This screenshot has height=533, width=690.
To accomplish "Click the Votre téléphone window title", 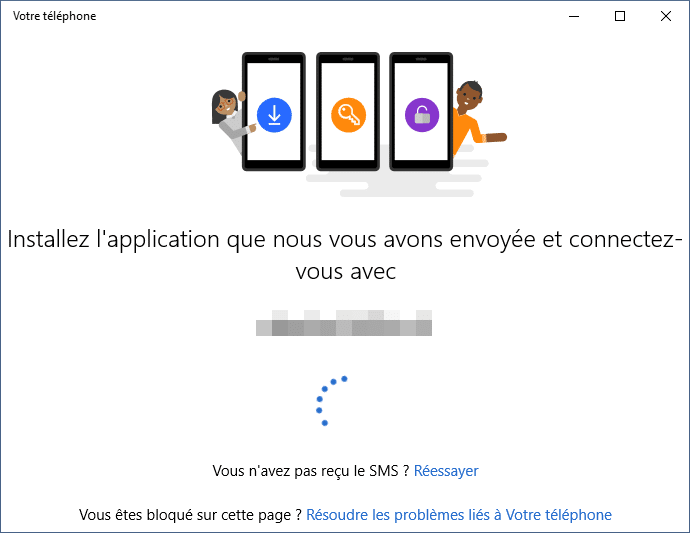I will click(x=55, y=16).
